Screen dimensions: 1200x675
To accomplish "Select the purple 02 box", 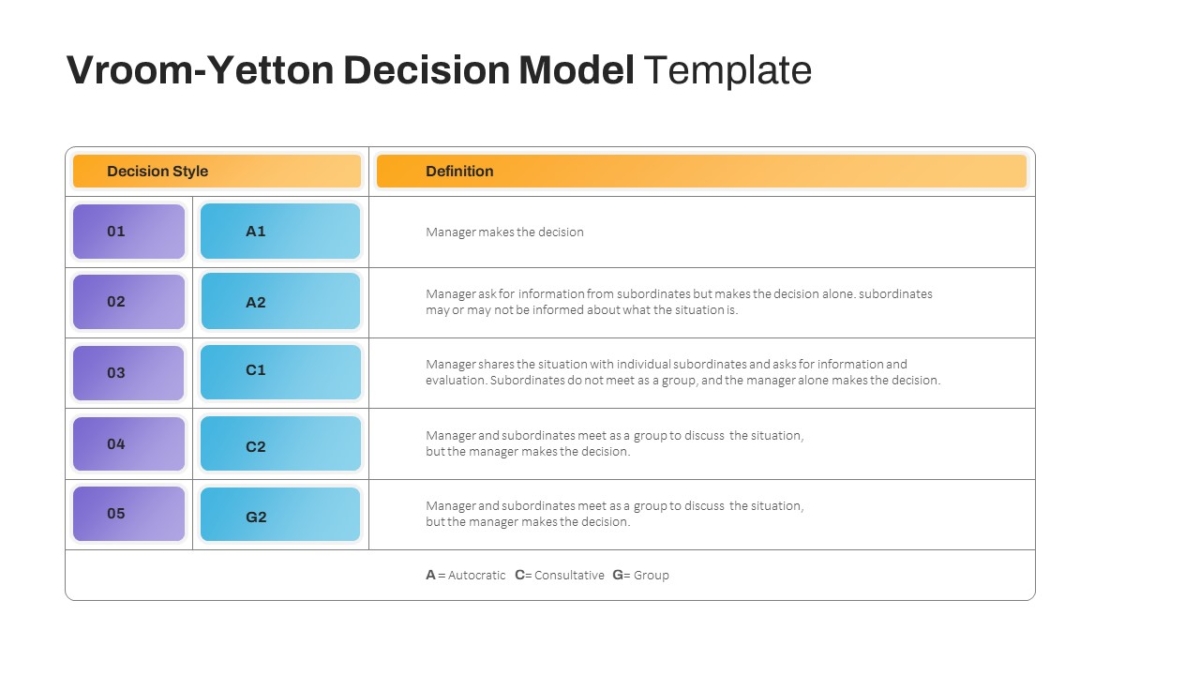I will [x=129, y=302].
